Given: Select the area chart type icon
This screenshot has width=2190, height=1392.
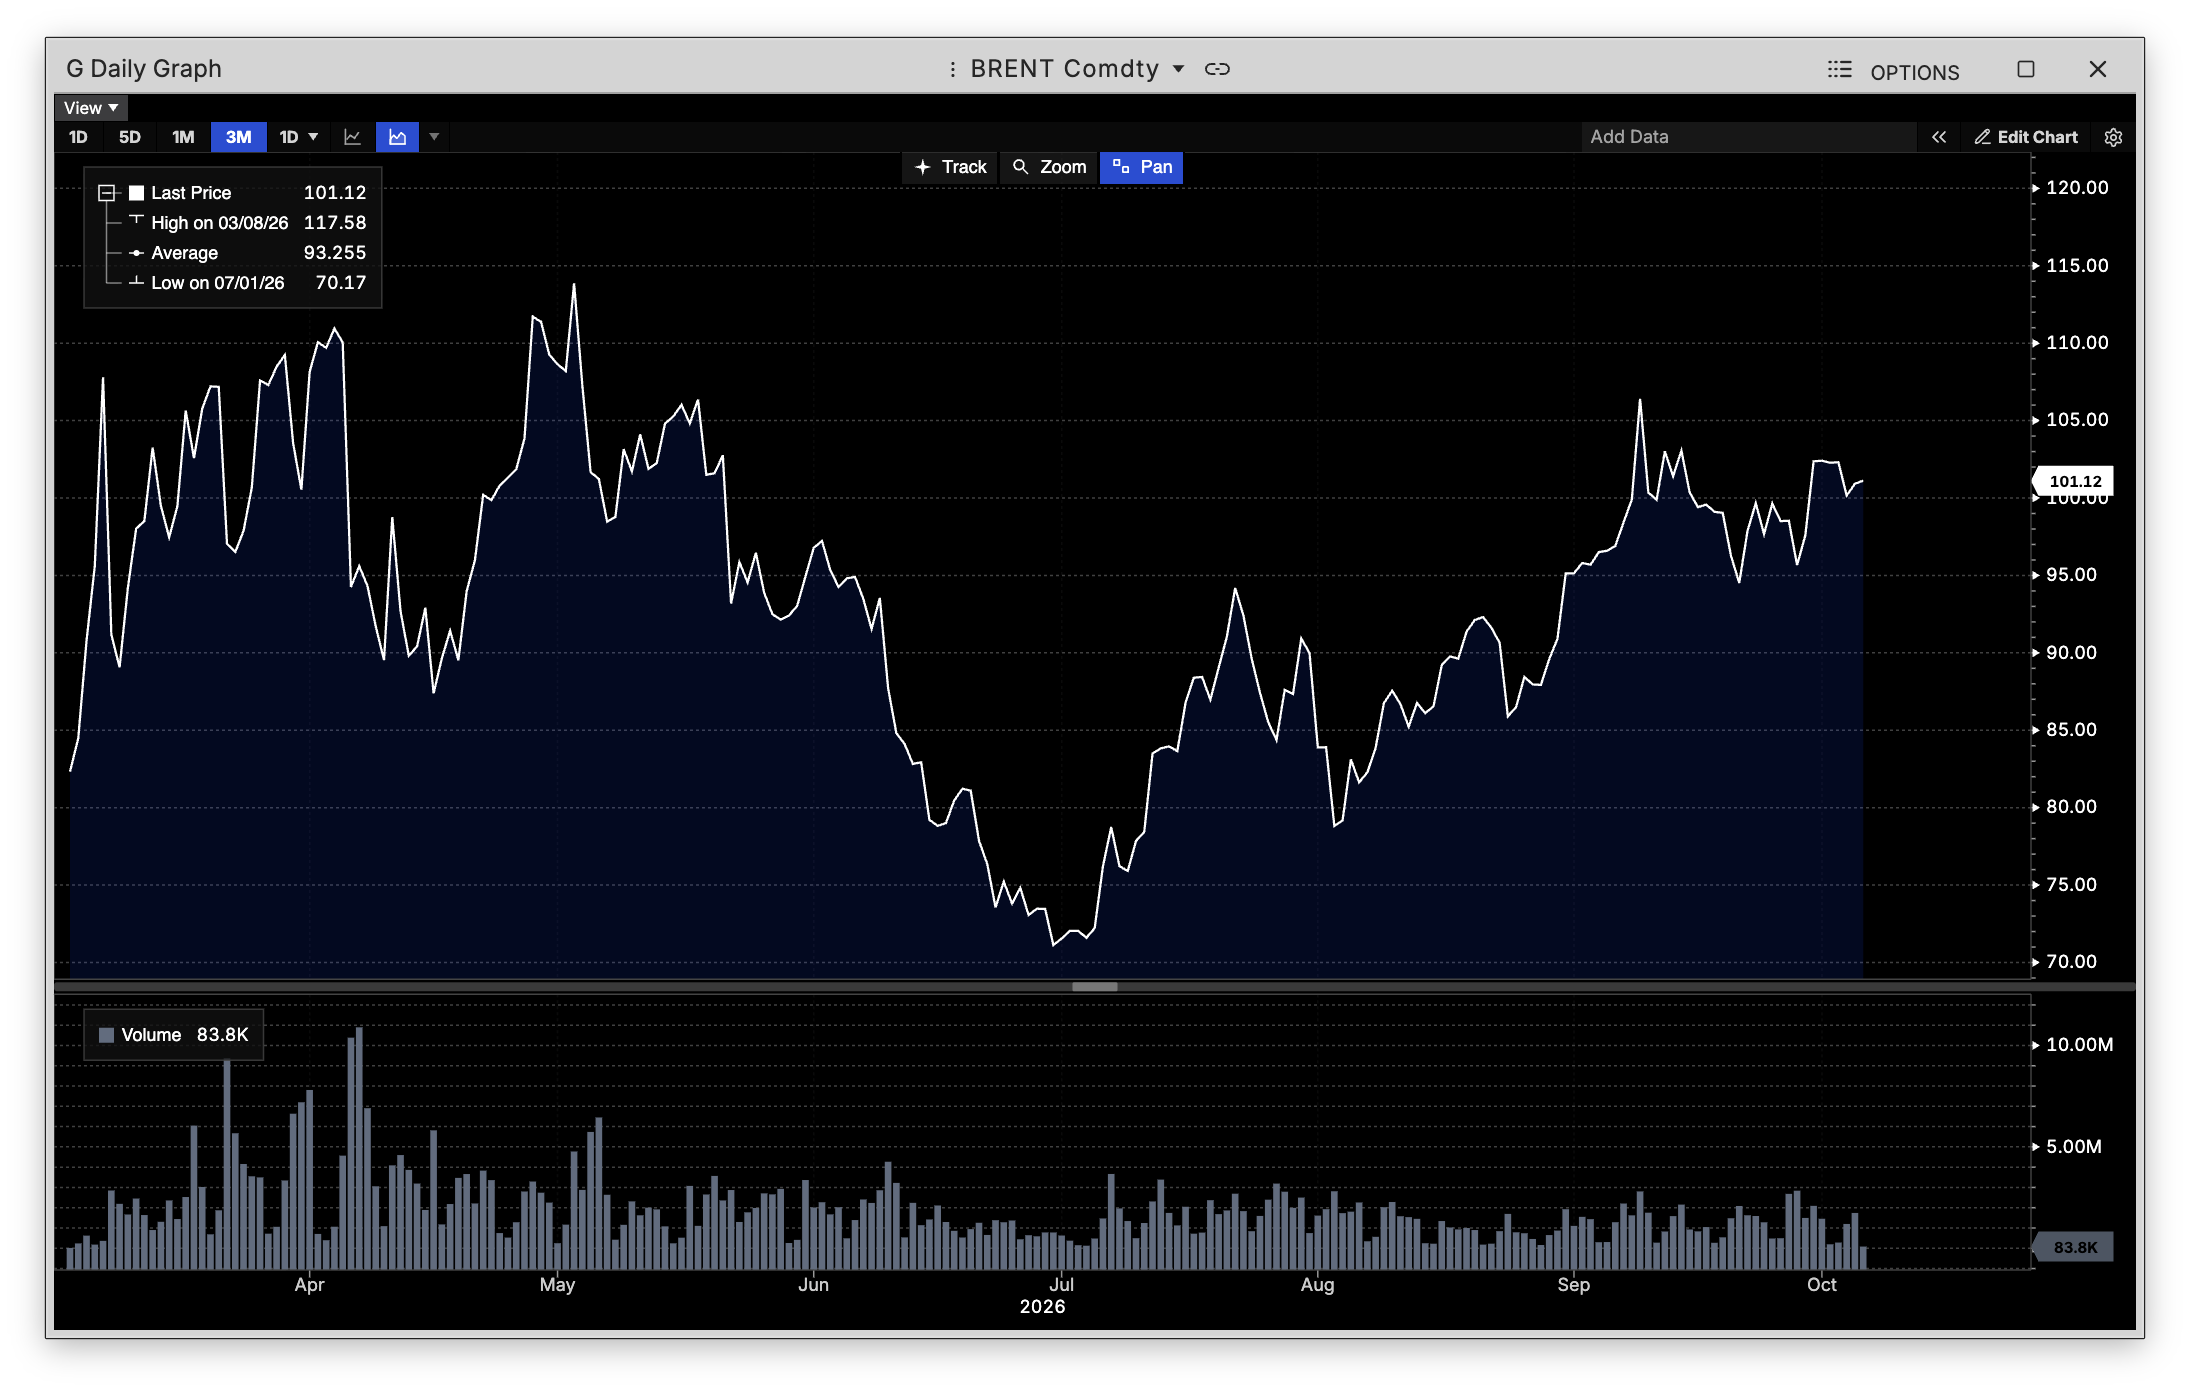Looking at the screenshot, I should (397, 137).
